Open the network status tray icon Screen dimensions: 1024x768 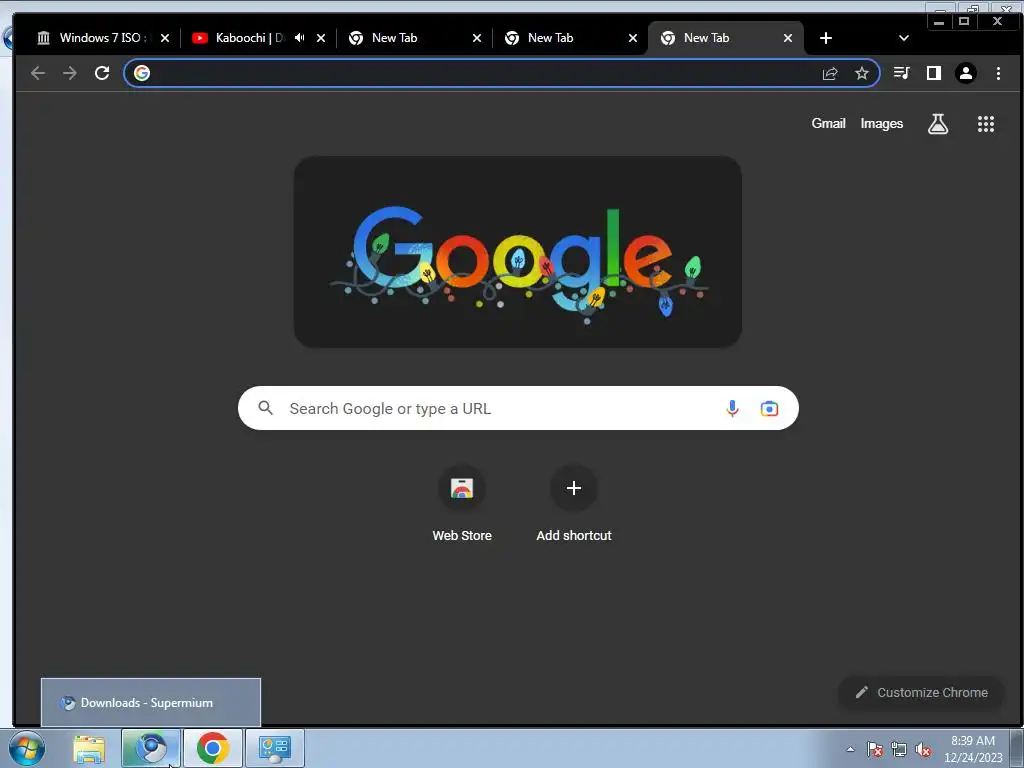899,749
